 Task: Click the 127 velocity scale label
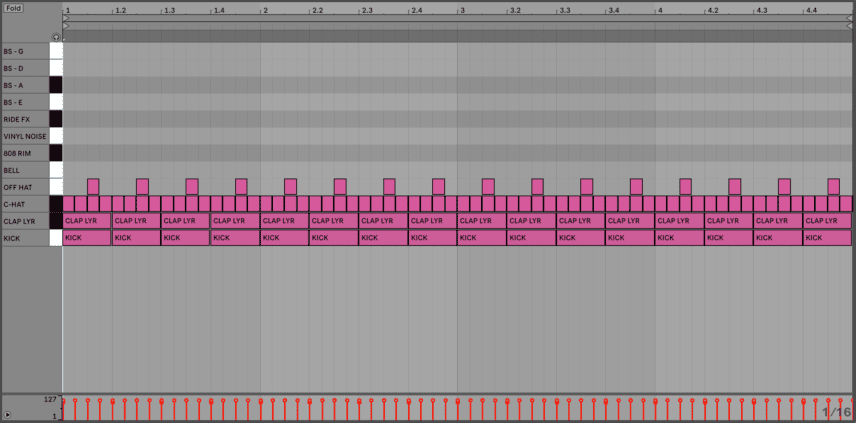[50, 400]
